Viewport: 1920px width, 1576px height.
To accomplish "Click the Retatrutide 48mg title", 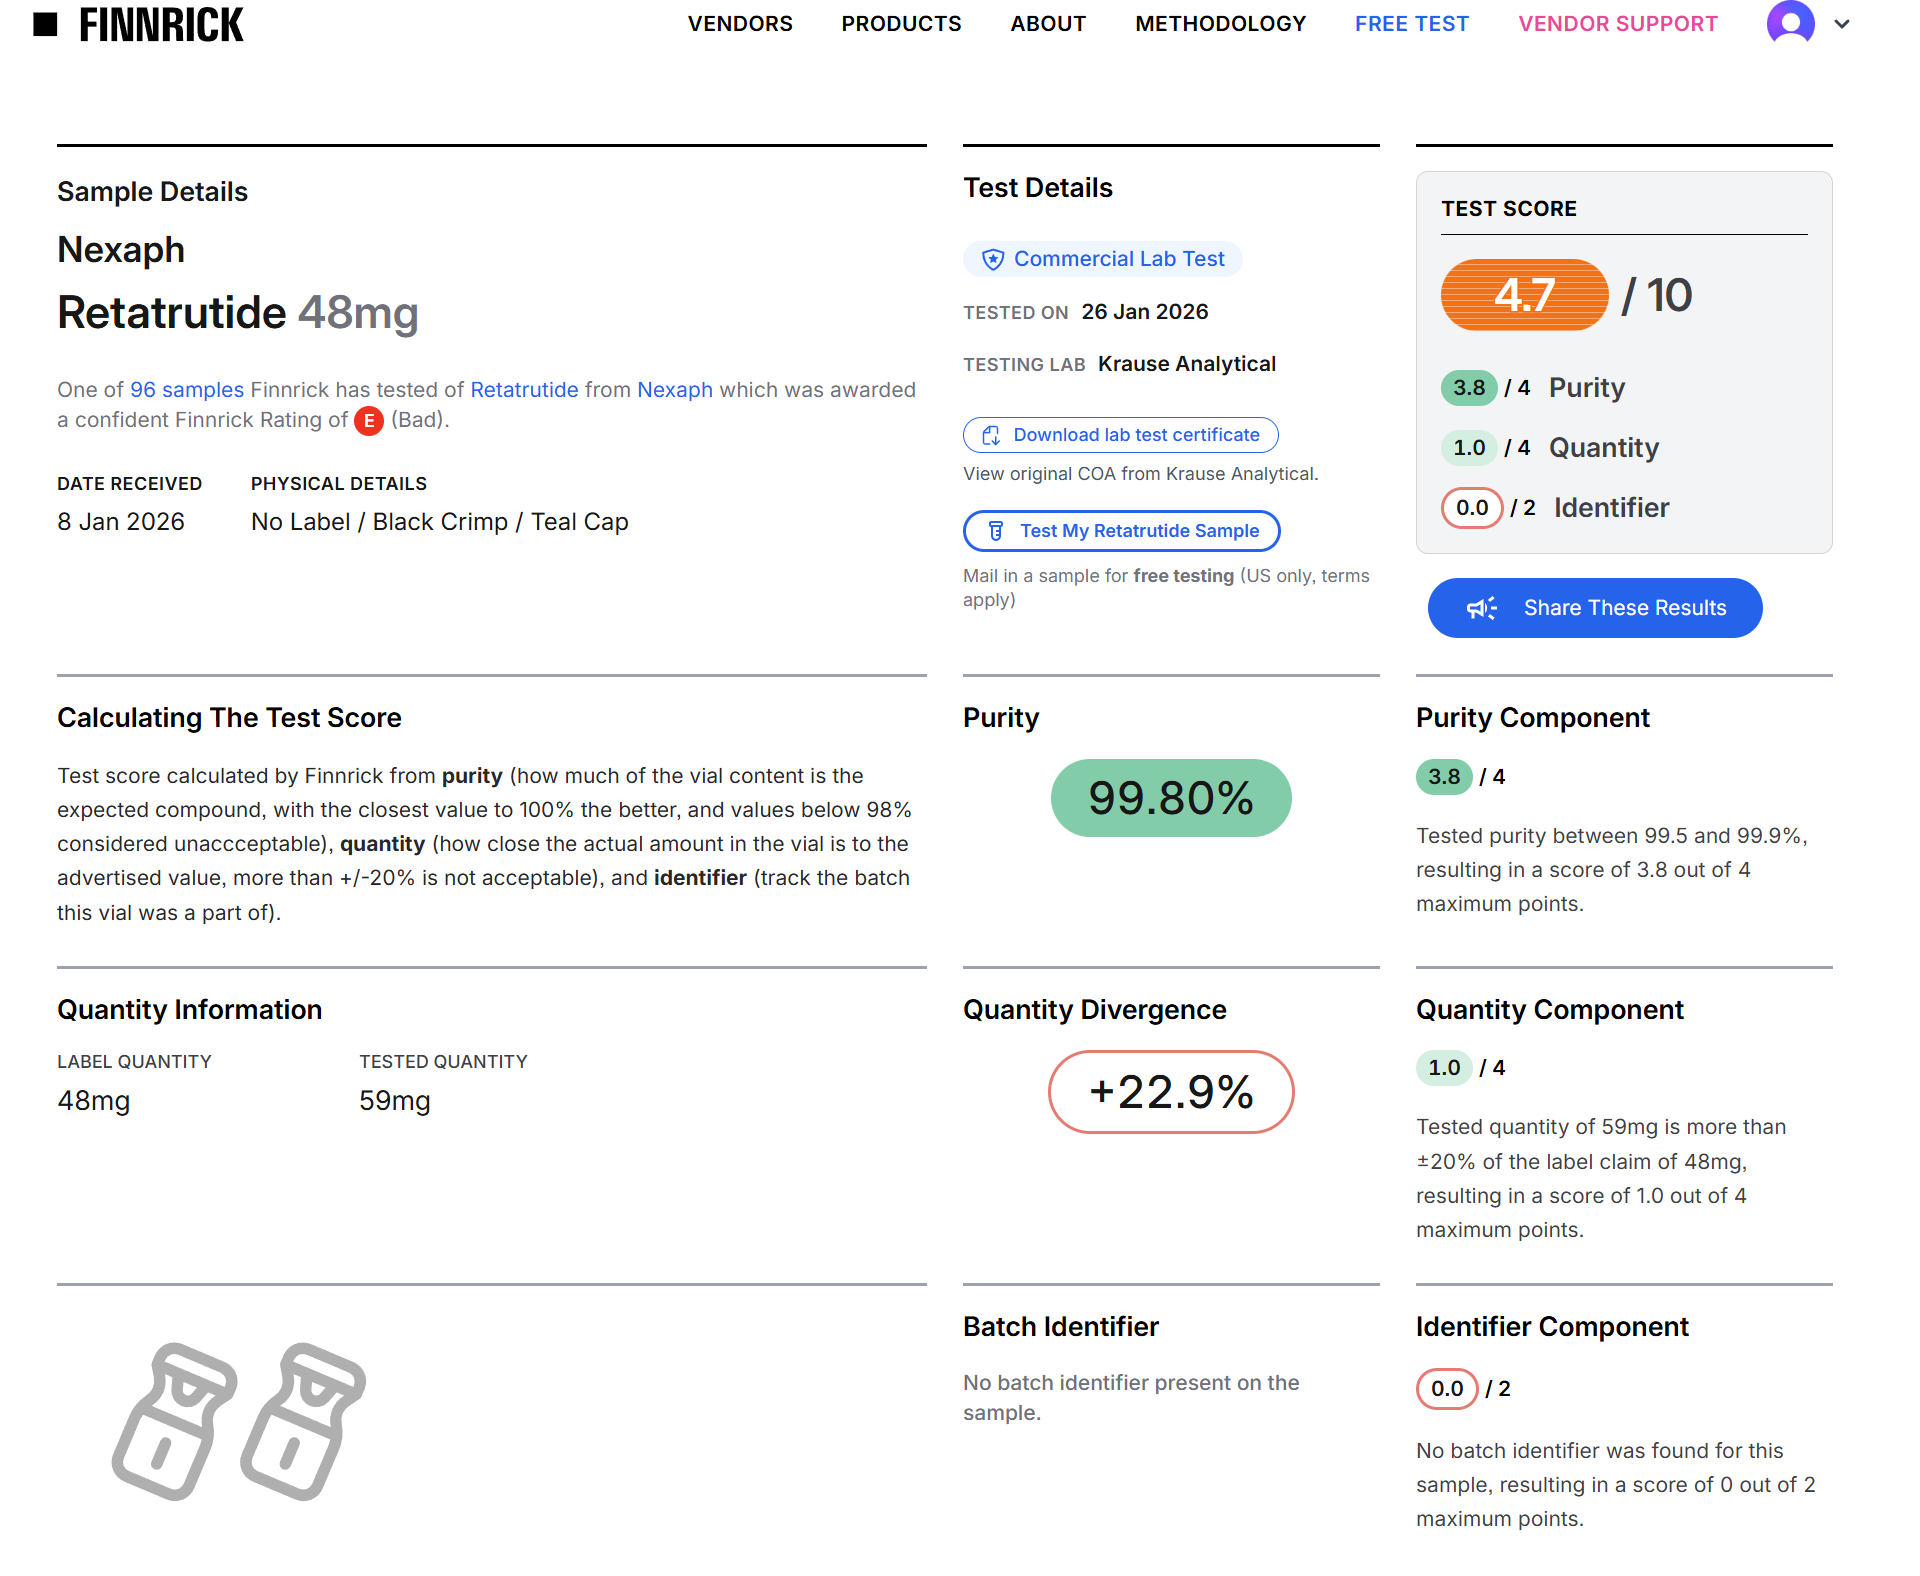I will click(238, 313).
